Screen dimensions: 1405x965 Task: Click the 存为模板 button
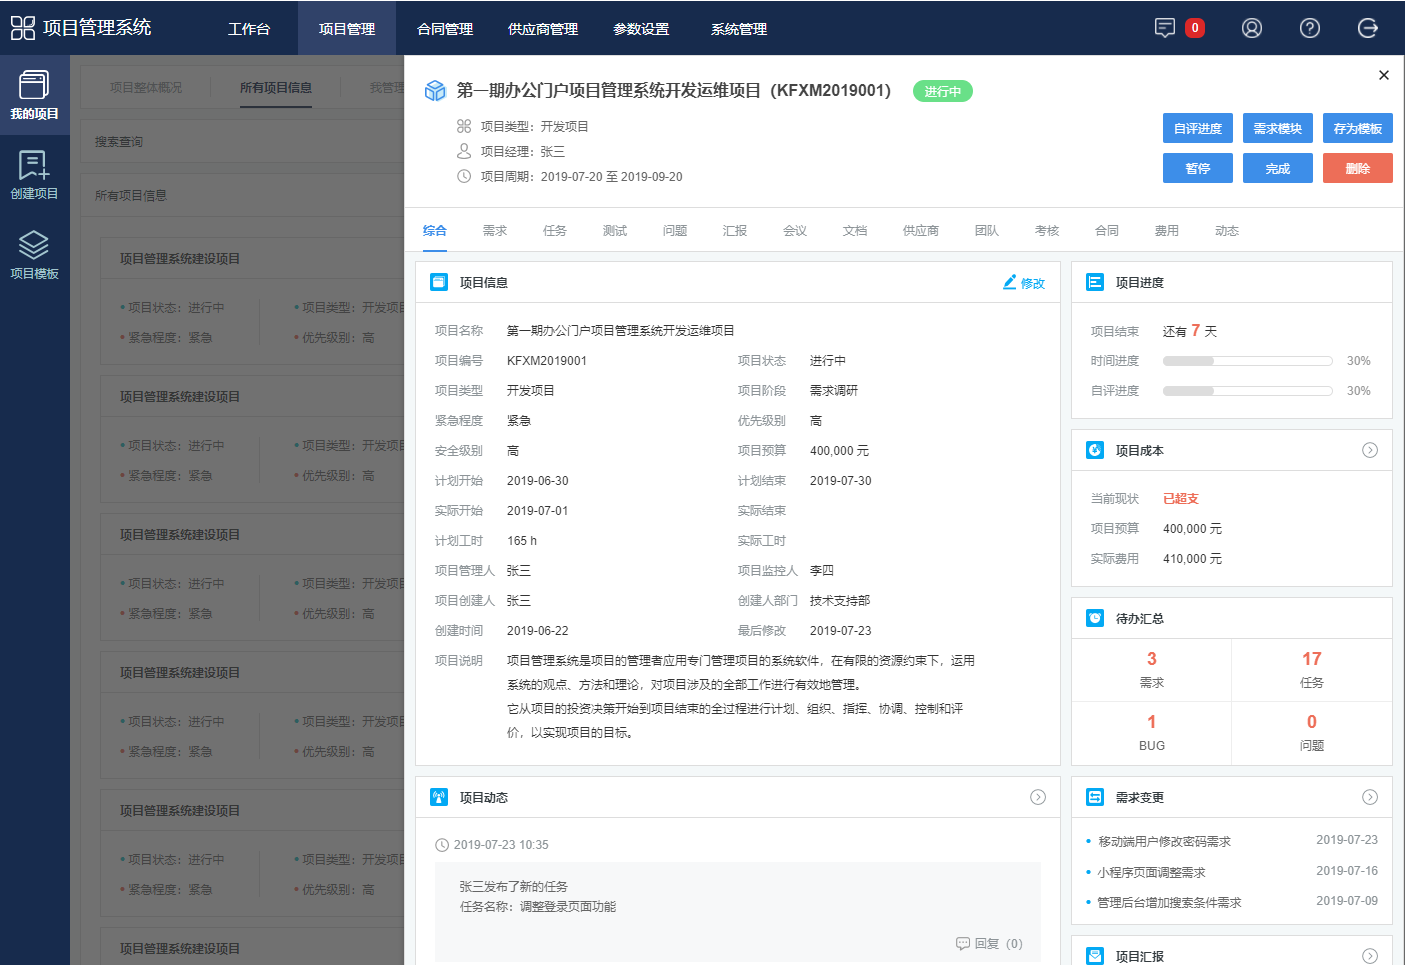tap(1358, 128)
